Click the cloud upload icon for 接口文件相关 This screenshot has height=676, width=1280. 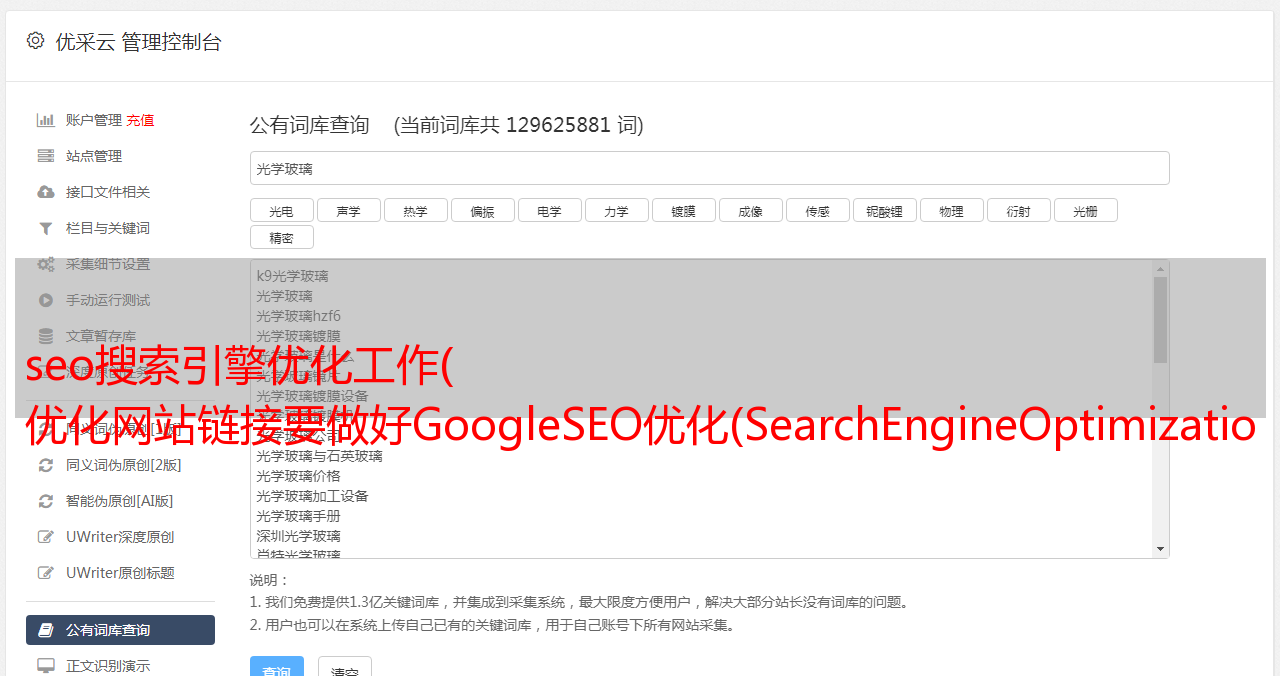[x=46, y=192]
